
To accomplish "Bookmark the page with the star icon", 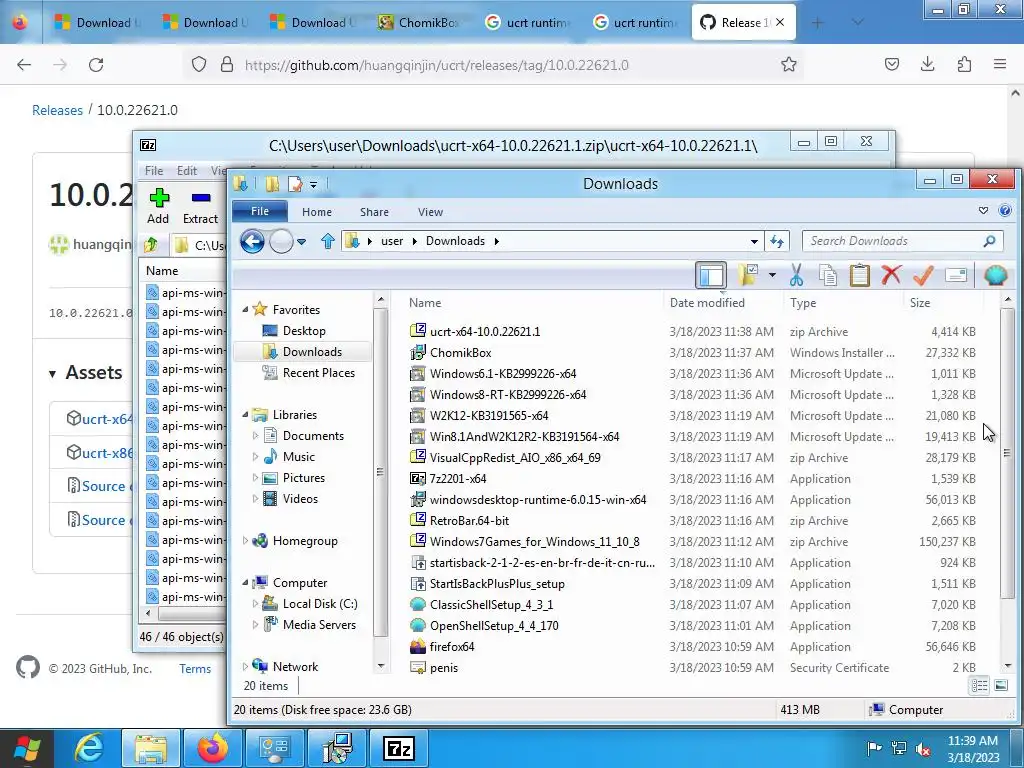I will 789,64.
